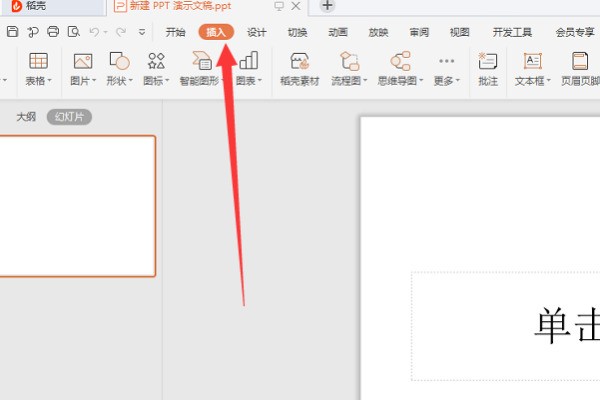600x400 pixels.
Task: Select the 幻灯片 (Slides) panel view
Action: tap(69, 117)
